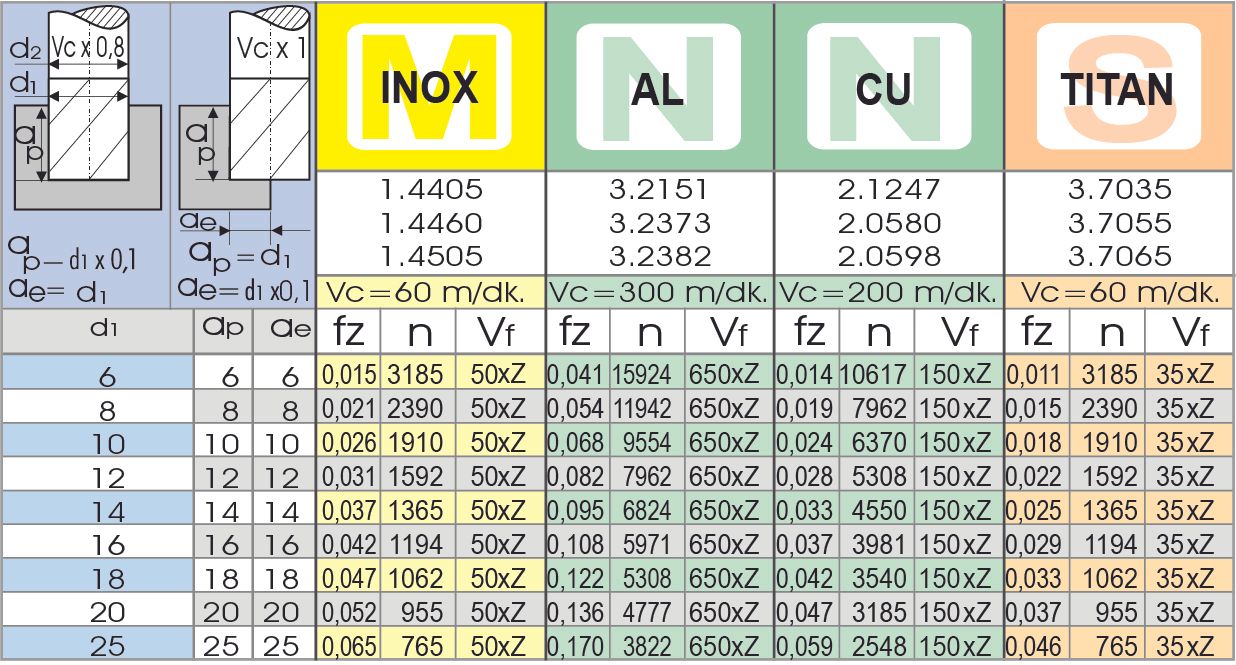This screenshot has width=1236, height=665.
Task: Click the ae column header
Action: coord(284,330)
